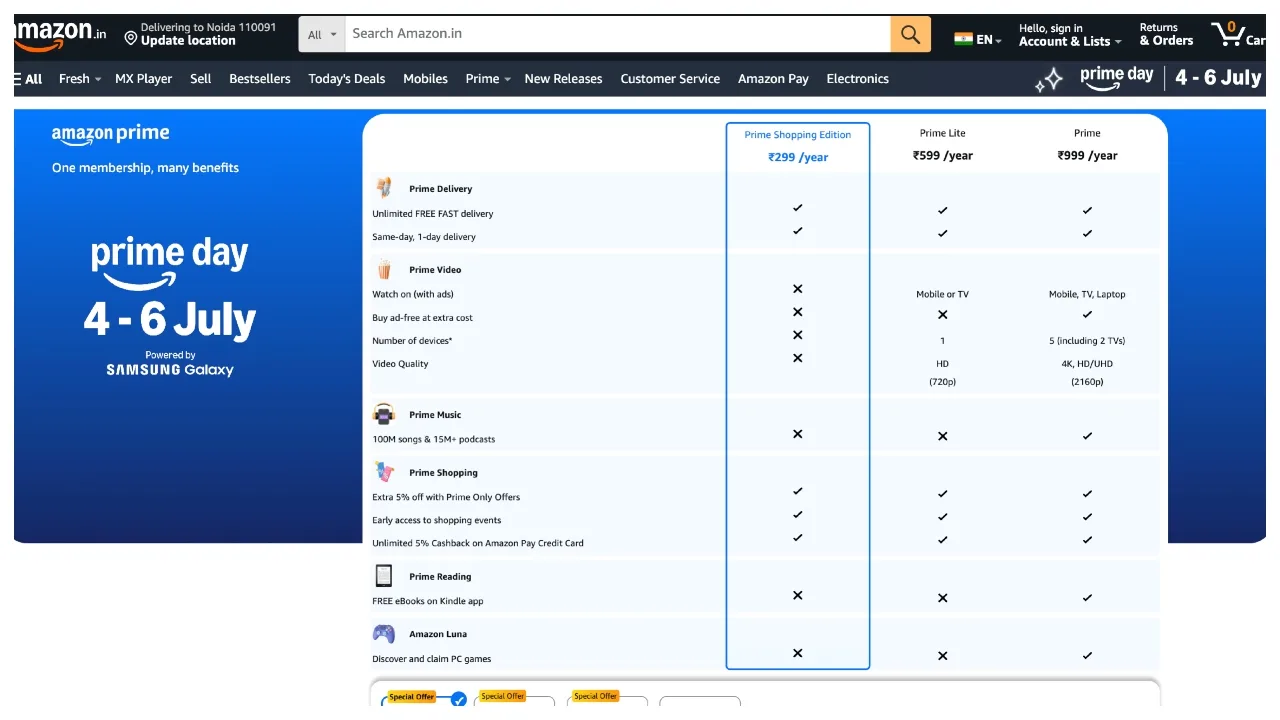Viewport: 1280px width, 720px height.
Task: Click the amazon prime logo in blue panel
Action: [111, 134]
